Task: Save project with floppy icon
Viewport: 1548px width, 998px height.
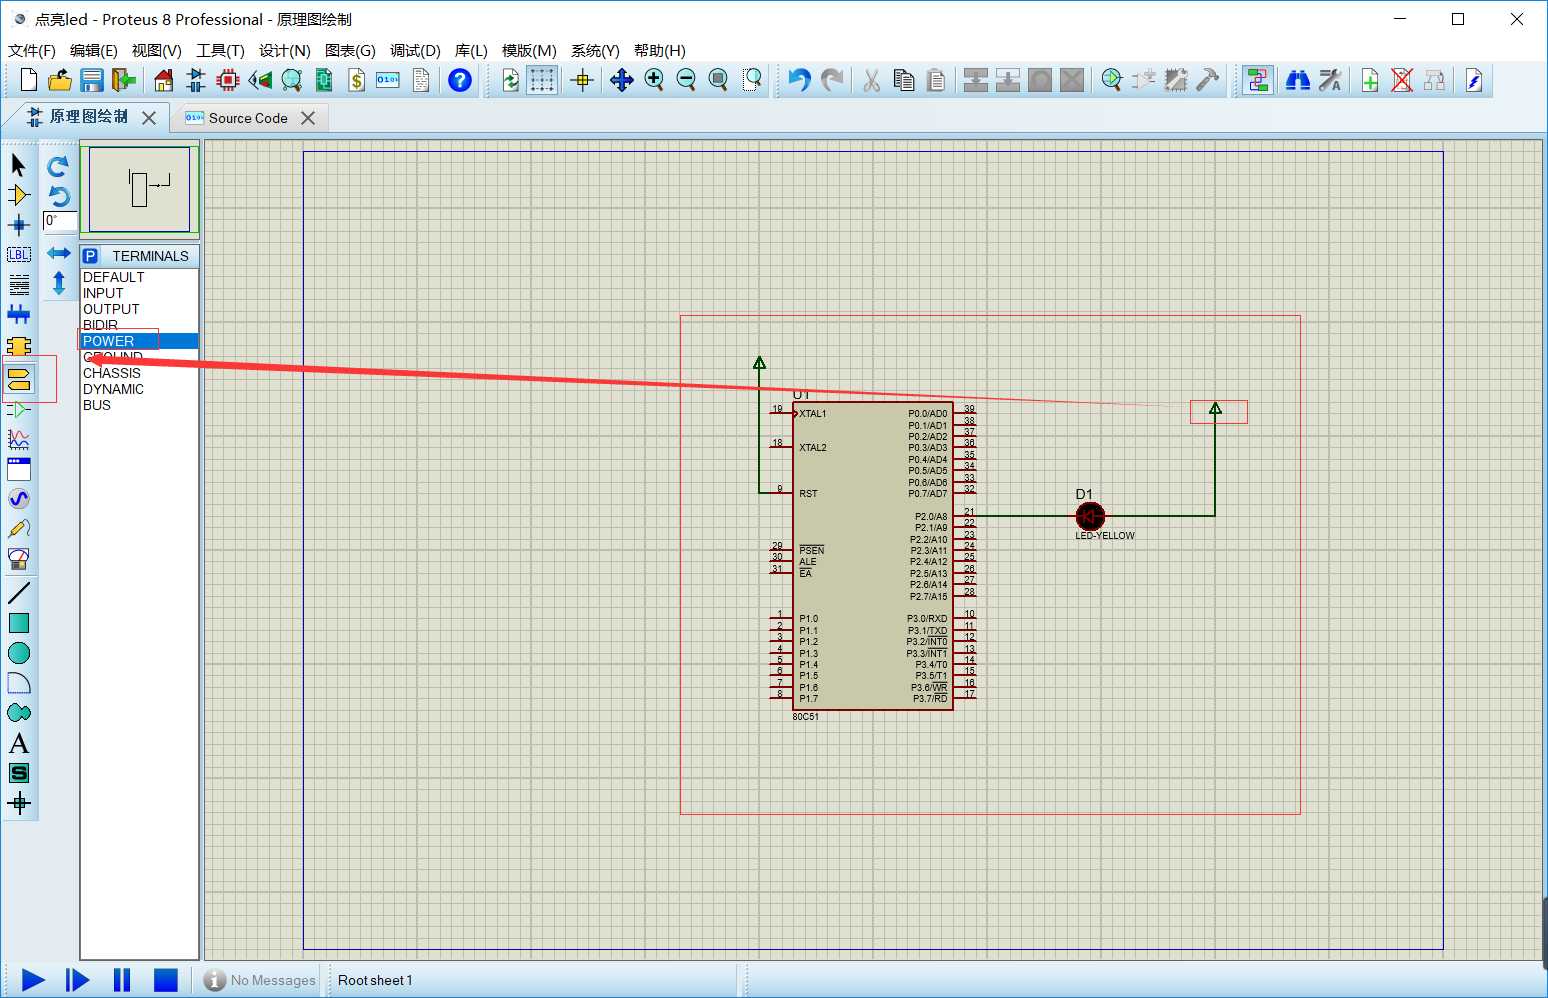Action: 92,80
